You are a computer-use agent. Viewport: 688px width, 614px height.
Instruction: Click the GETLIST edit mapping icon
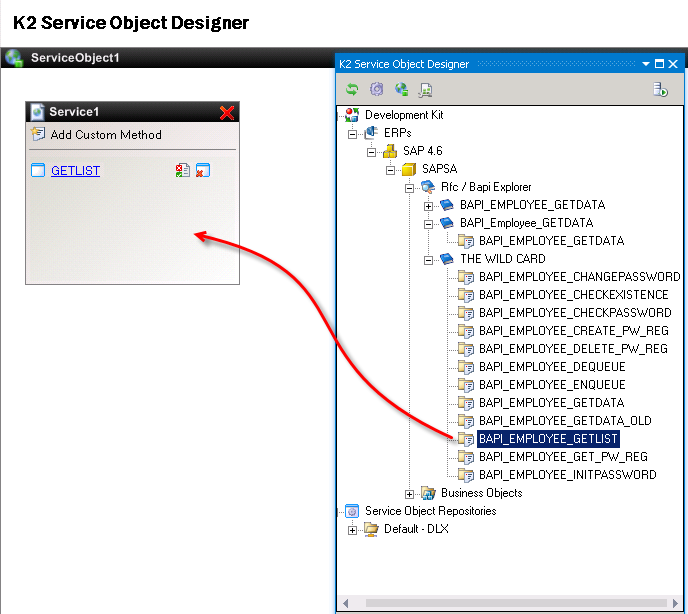tap(183, 170)
